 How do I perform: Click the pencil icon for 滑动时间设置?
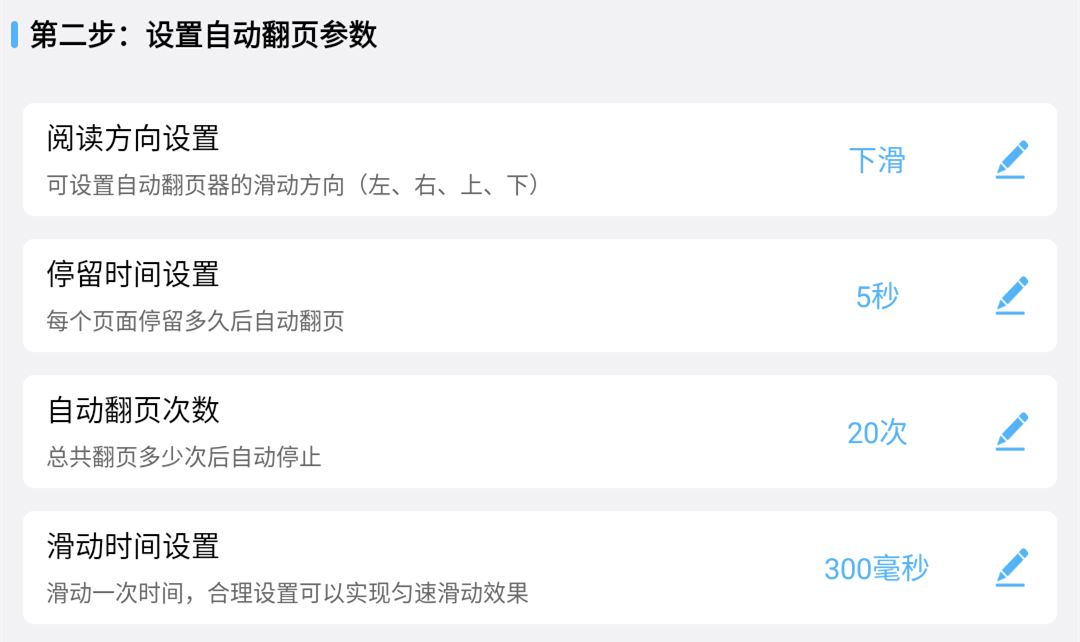[1012, 566]
